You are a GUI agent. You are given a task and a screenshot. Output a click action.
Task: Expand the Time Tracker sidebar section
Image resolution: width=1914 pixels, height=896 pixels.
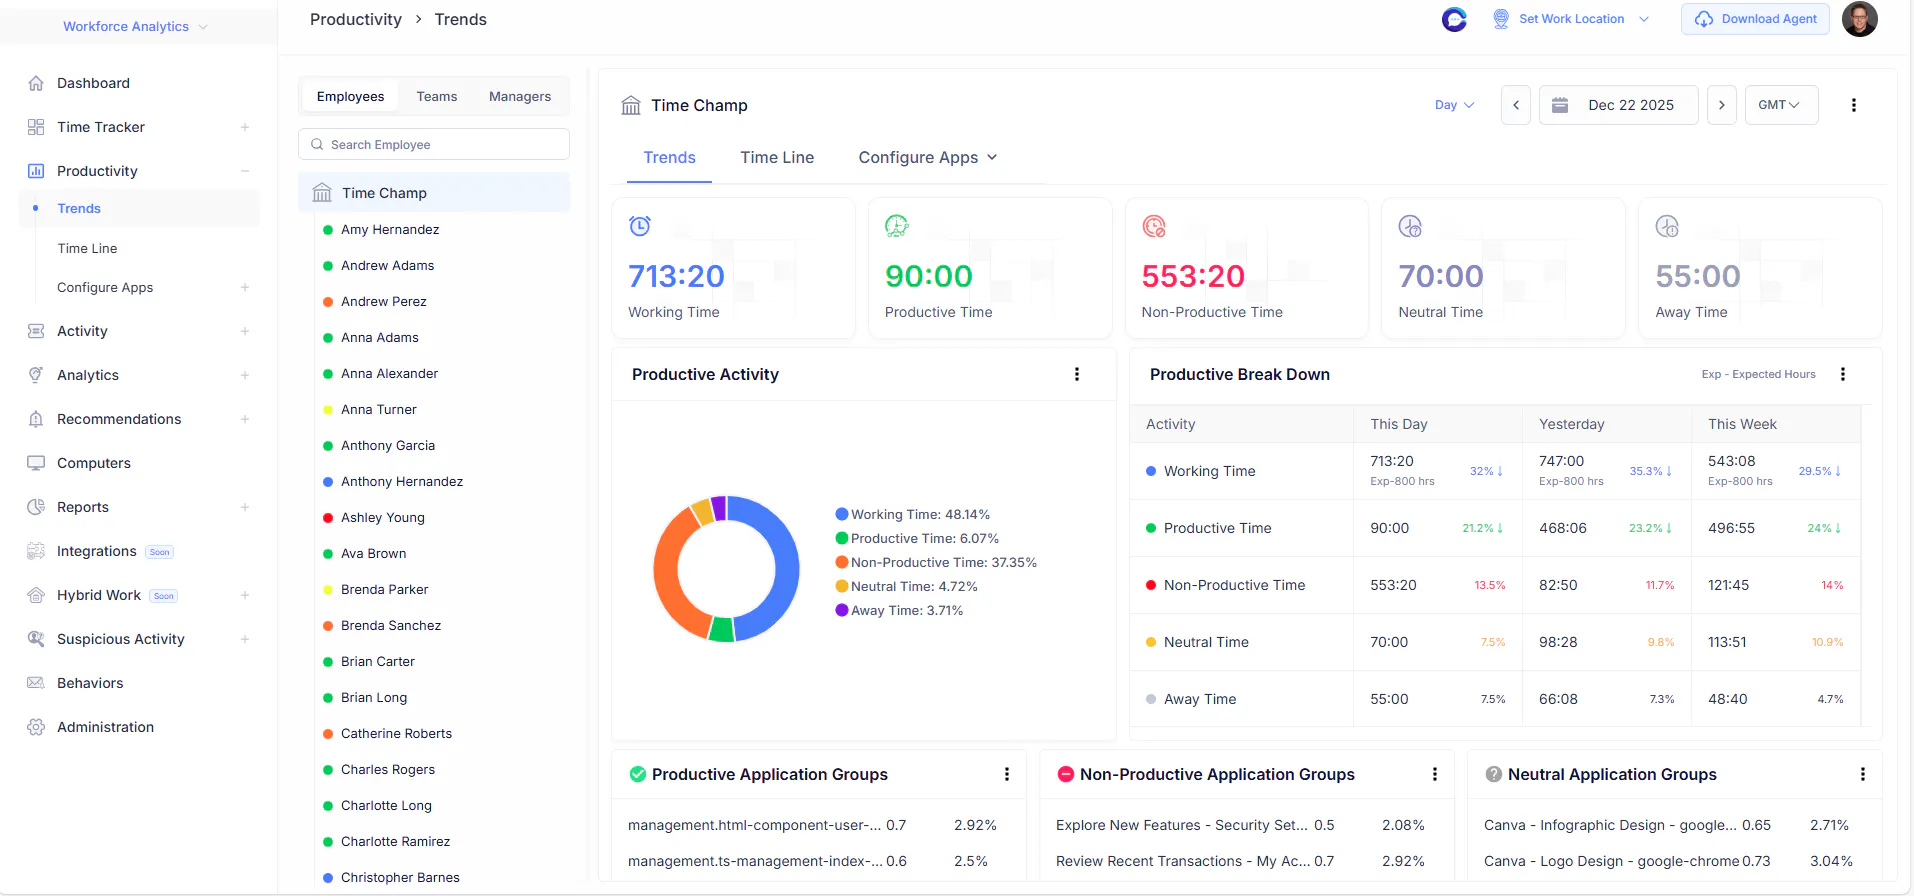[x=245, y=127]
